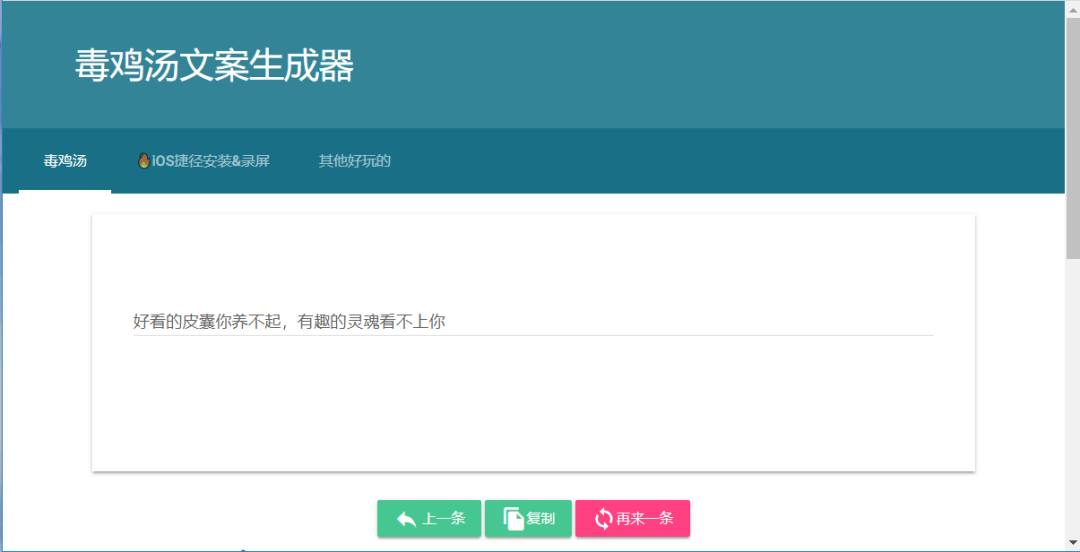Click the 毒鸡汤文案生成器 page title

point(214,66)
